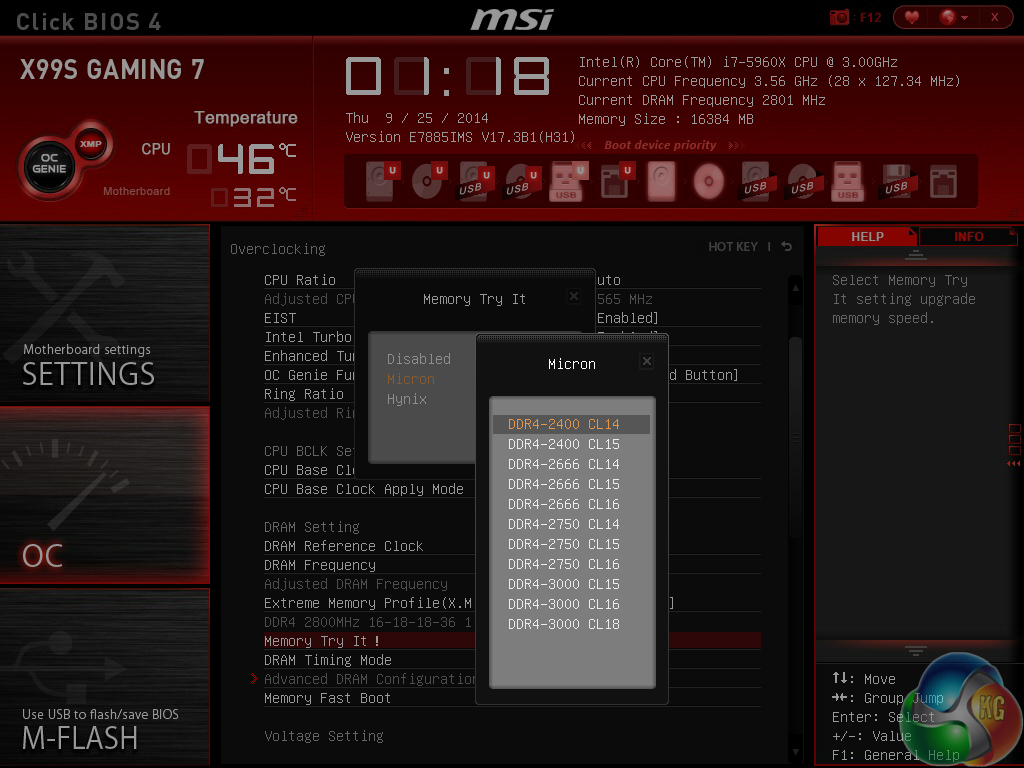The width and height of the screenshot is (1024, 768).
Task: Choose Hynix in Memory Try It list
Action: pyautogui.click(x=407, y=399)
